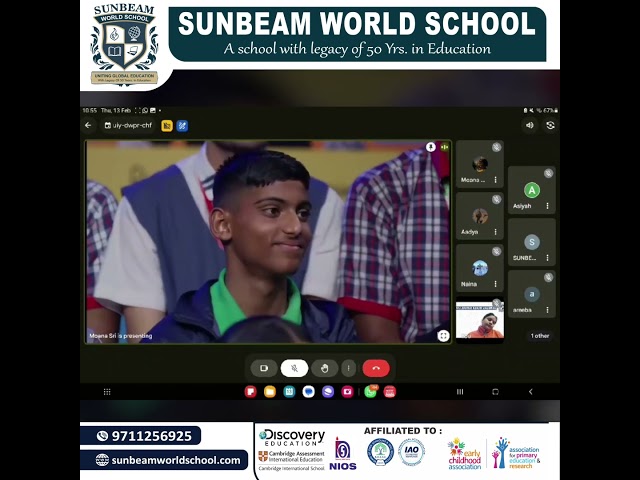Open the app drawer grid icon
The image size is (640, 480).
[x=107, y=392]
